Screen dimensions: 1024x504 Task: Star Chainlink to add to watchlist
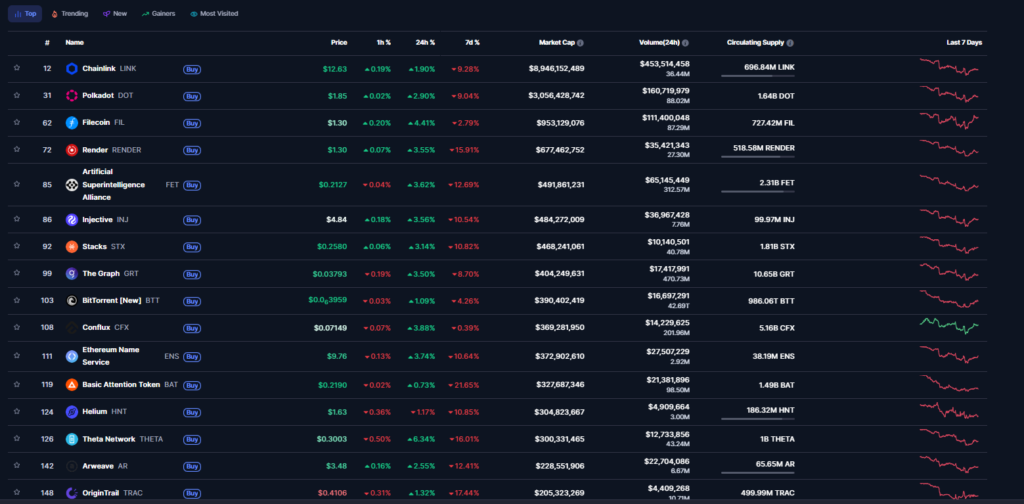17,68
